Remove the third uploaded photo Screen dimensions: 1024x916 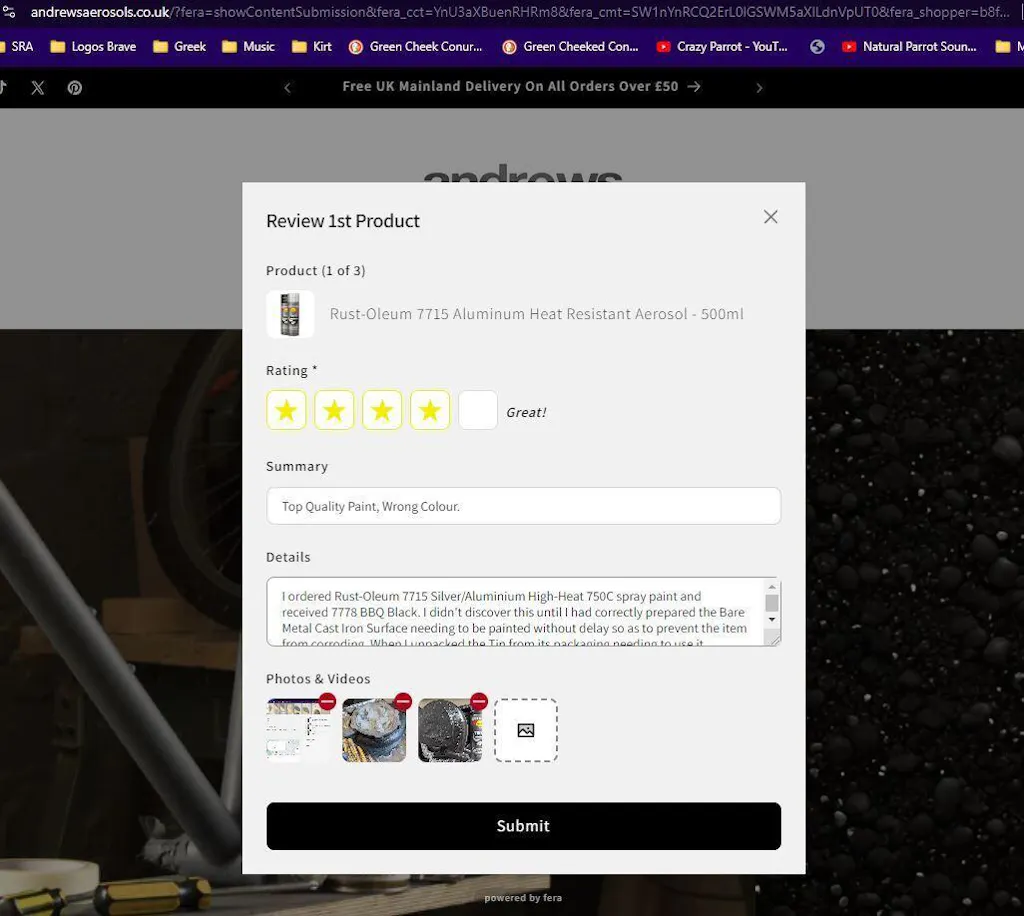(x=479, y=701)
